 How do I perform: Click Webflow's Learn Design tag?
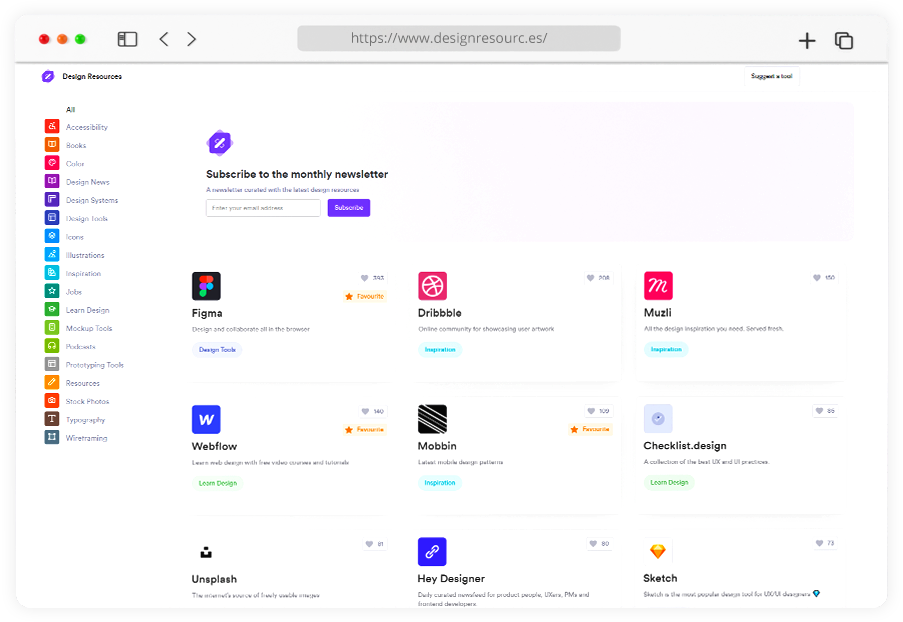tap(218, 483)
